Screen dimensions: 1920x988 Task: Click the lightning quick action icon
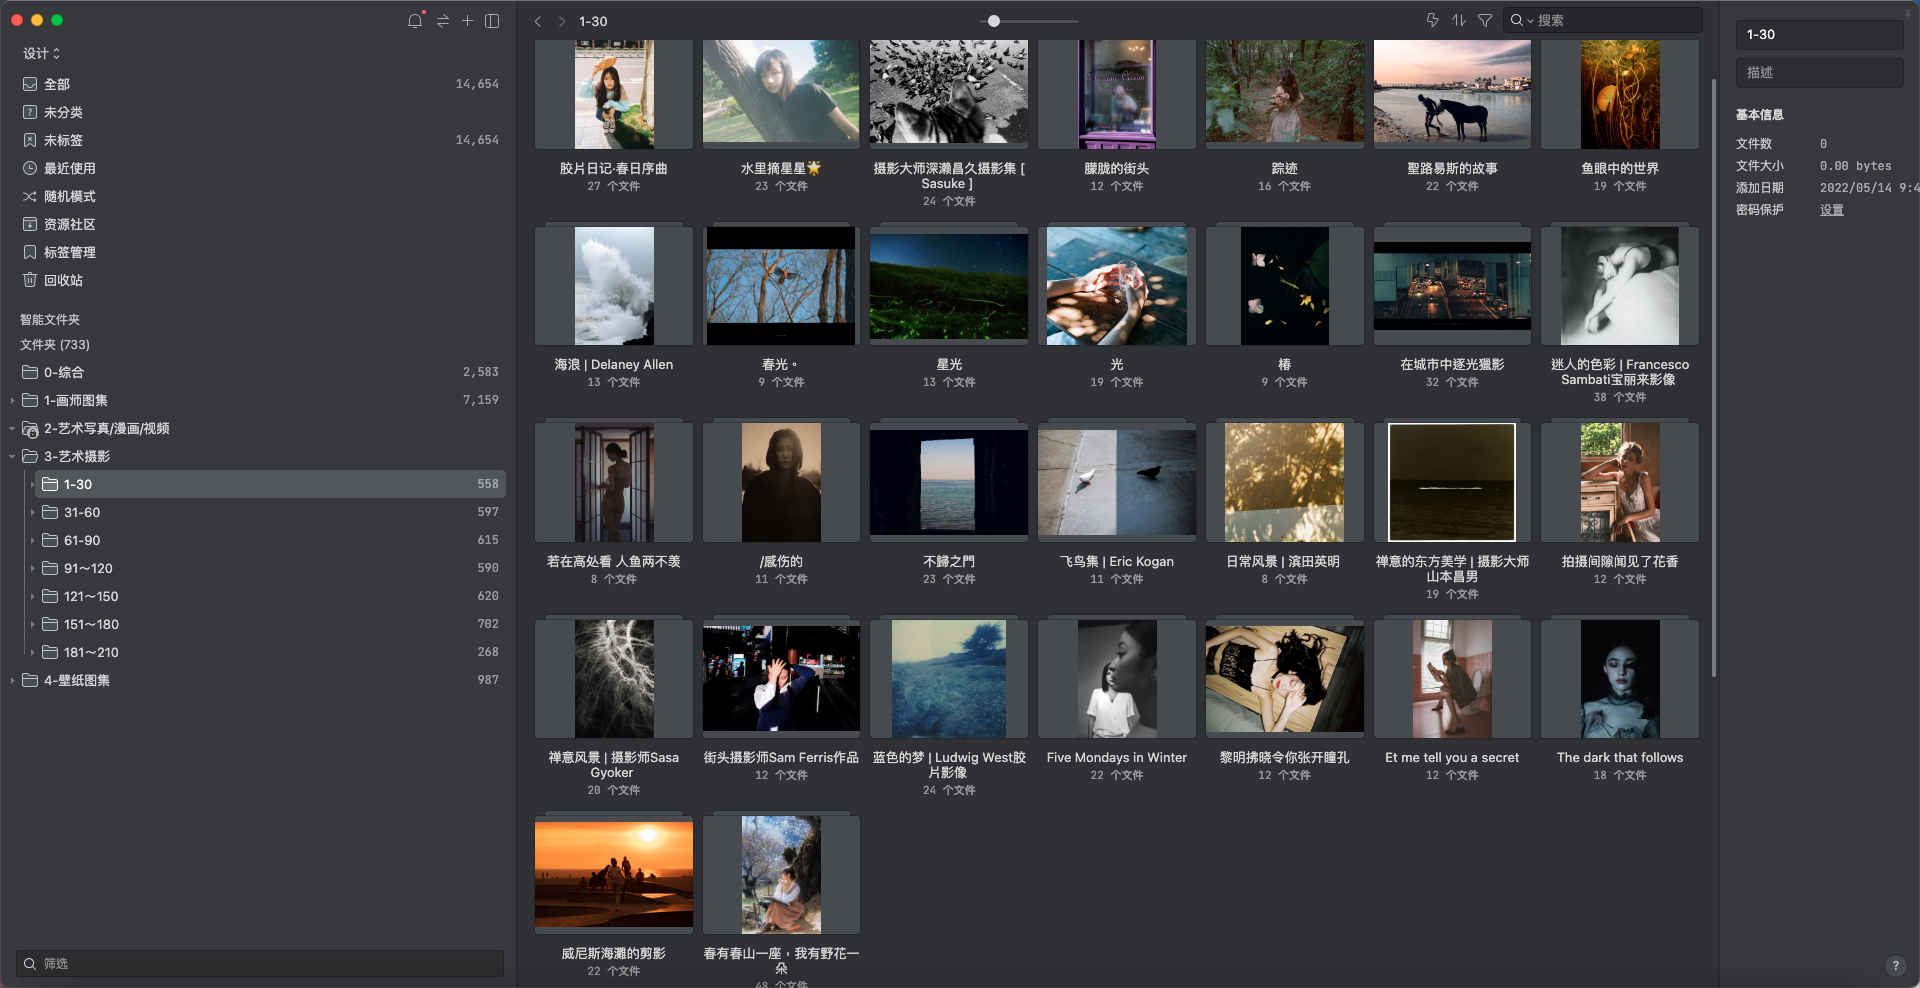1432,21
